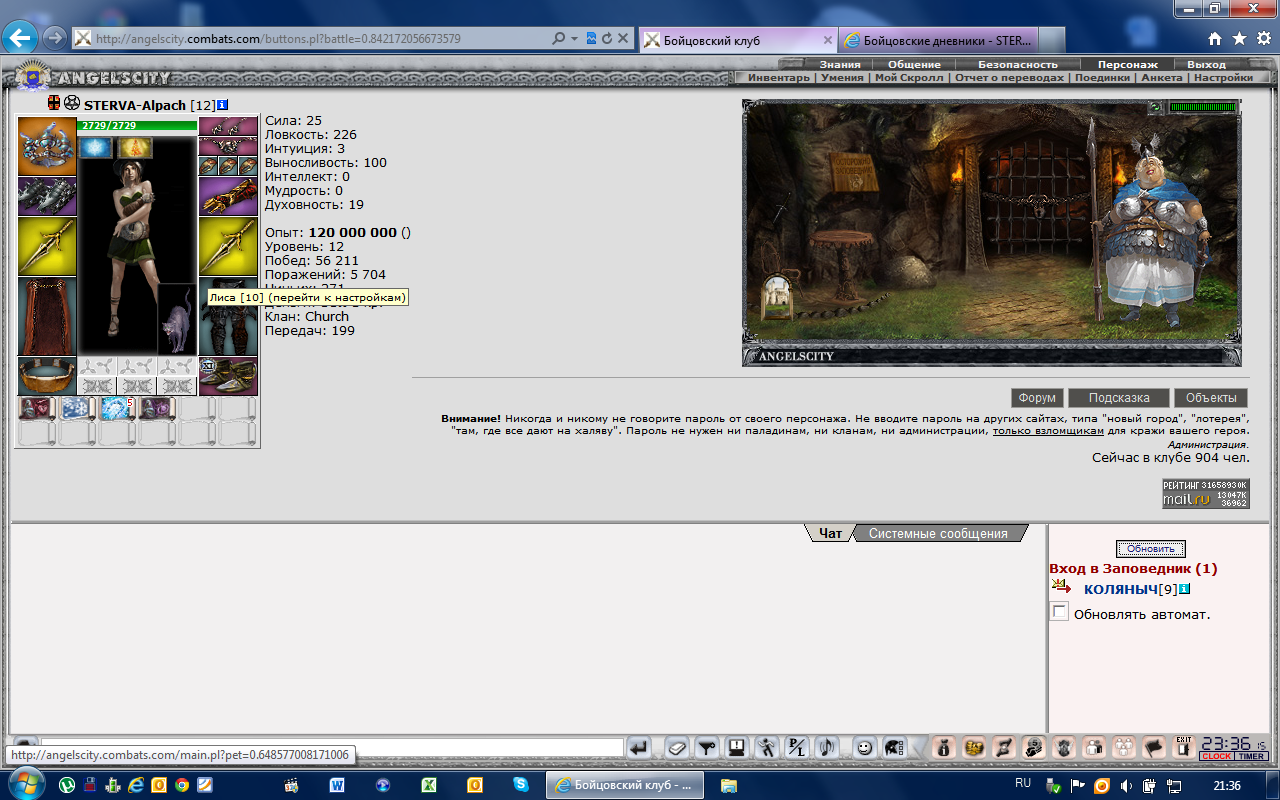Open Excel from the taskbar

coord(428,785)
